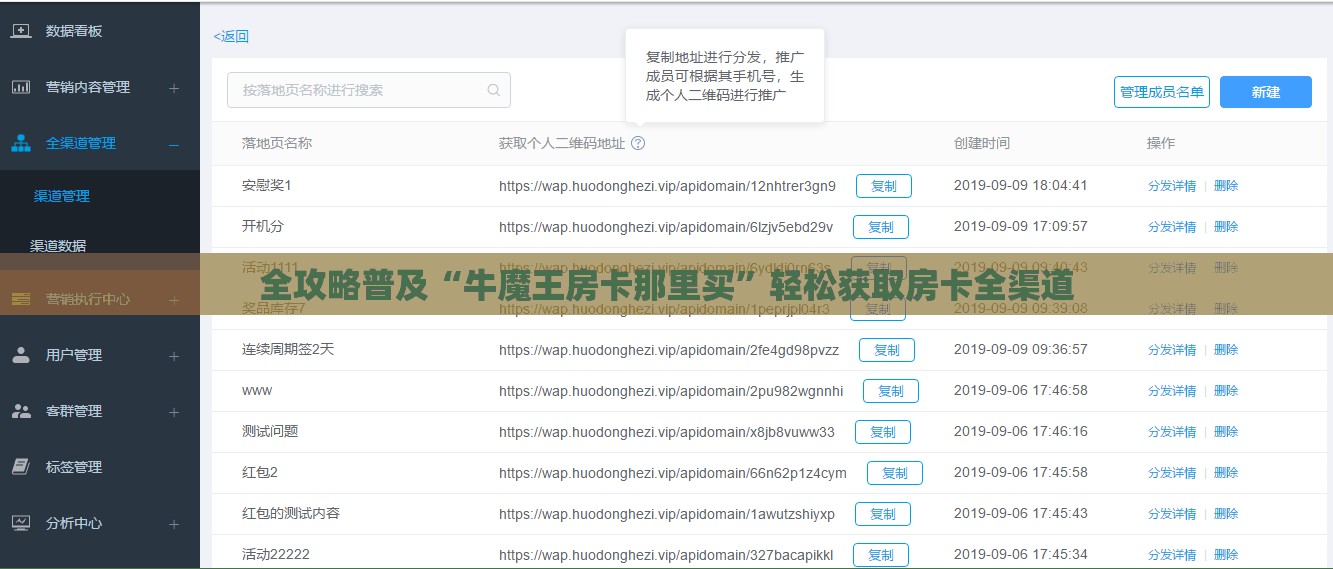Click the 客群管理 group icon
The image size is (1333, 569).
pyautogui.click(x=21, y=411)
